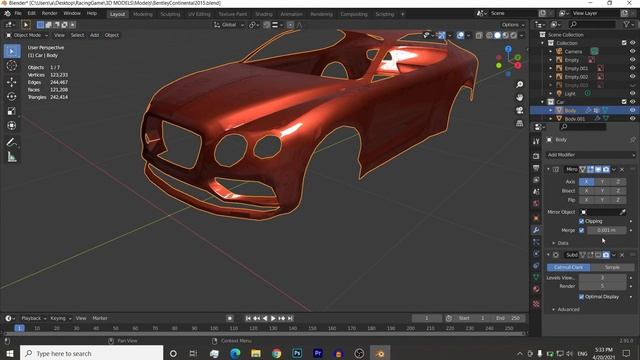Click the Merge distance 0.001 m field
The image size is (640, 360).
tap(607, 230)
